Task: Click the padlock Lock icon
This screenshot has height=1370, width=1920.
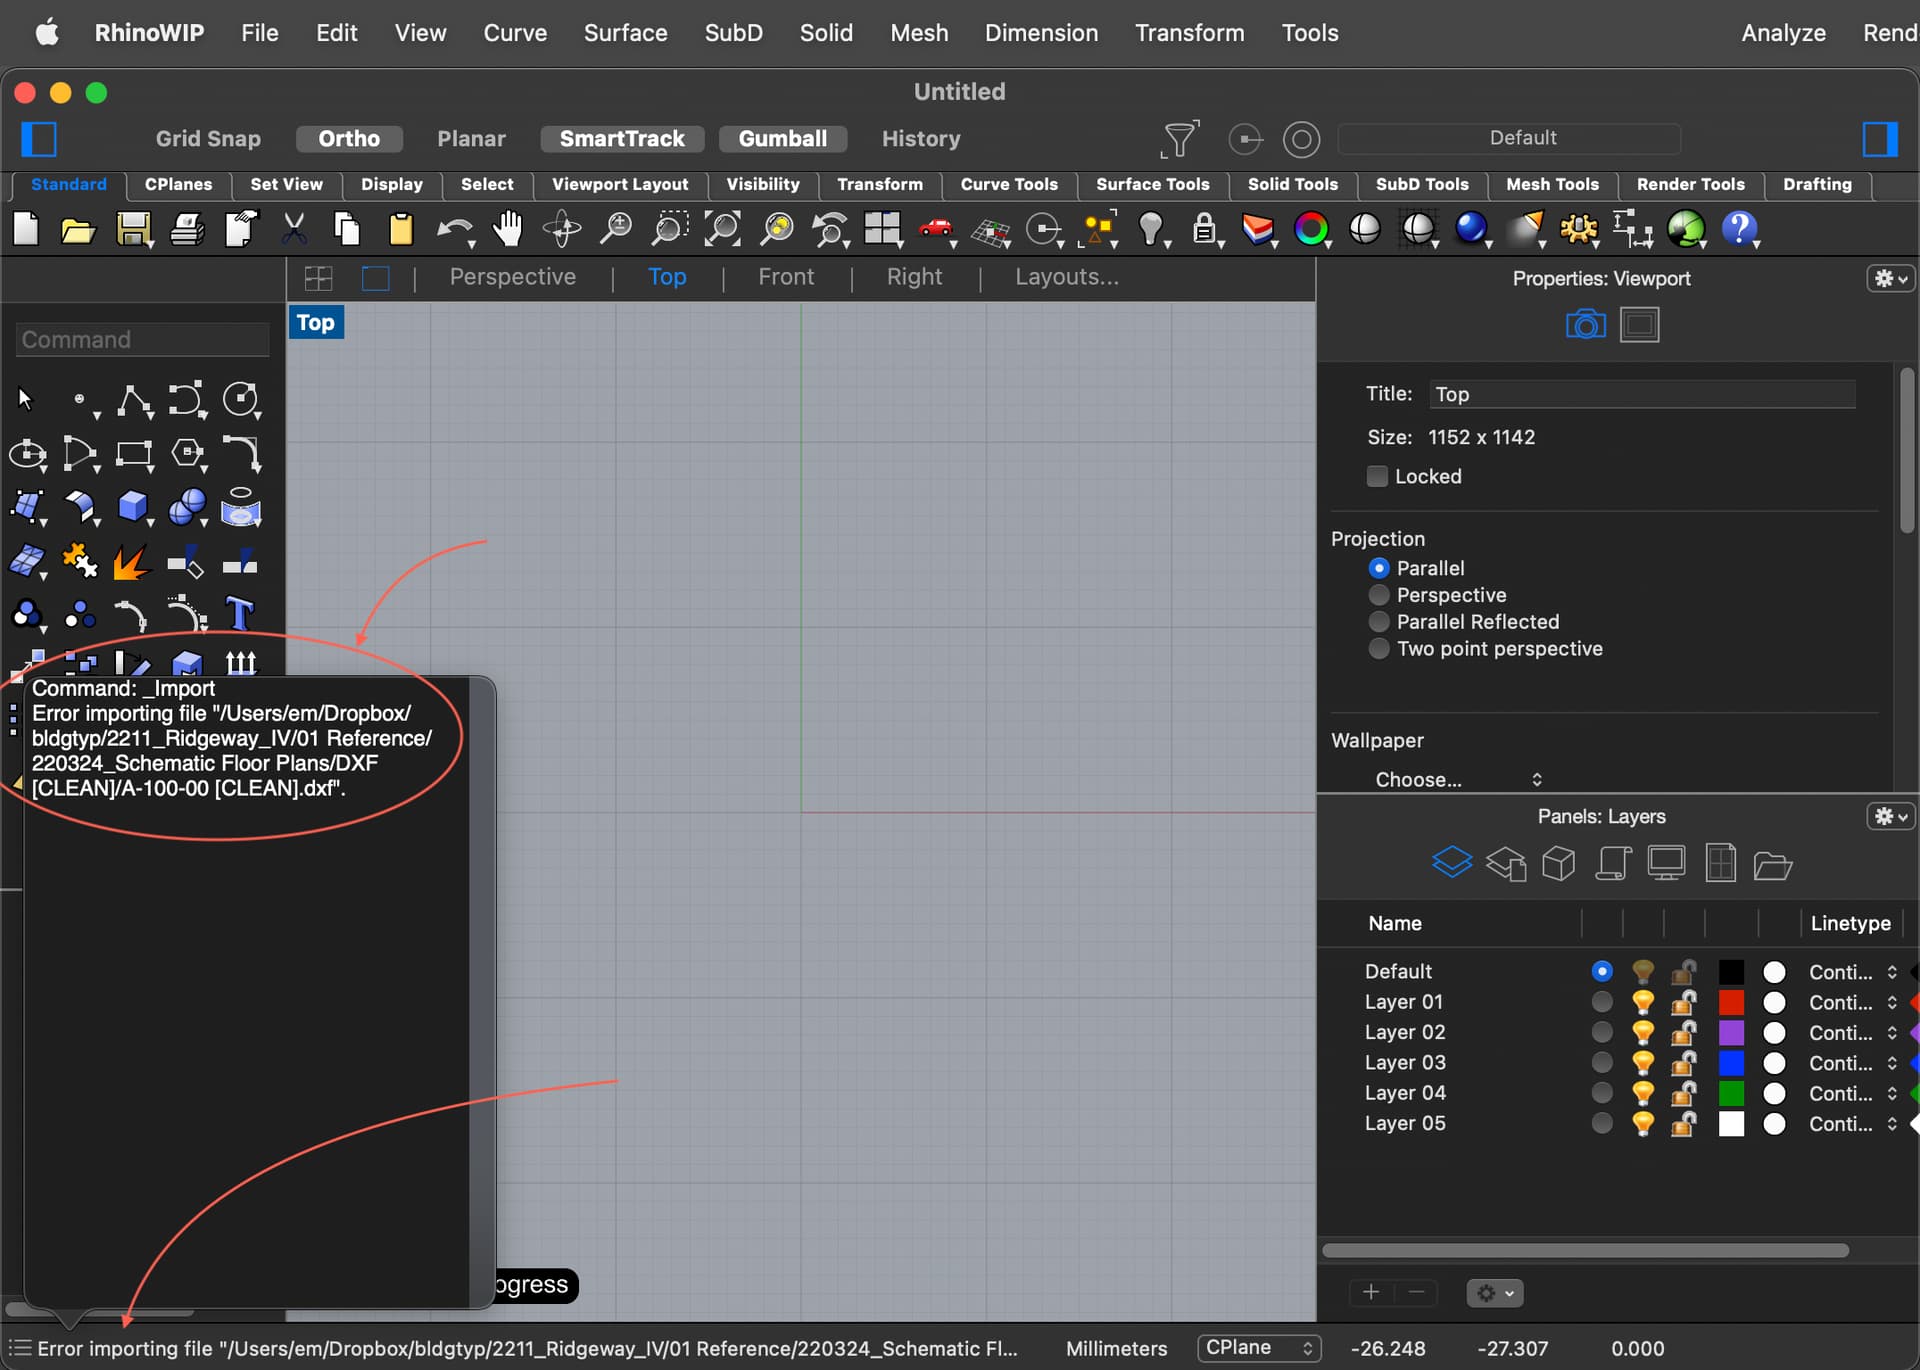Action: click(1206, 229)
